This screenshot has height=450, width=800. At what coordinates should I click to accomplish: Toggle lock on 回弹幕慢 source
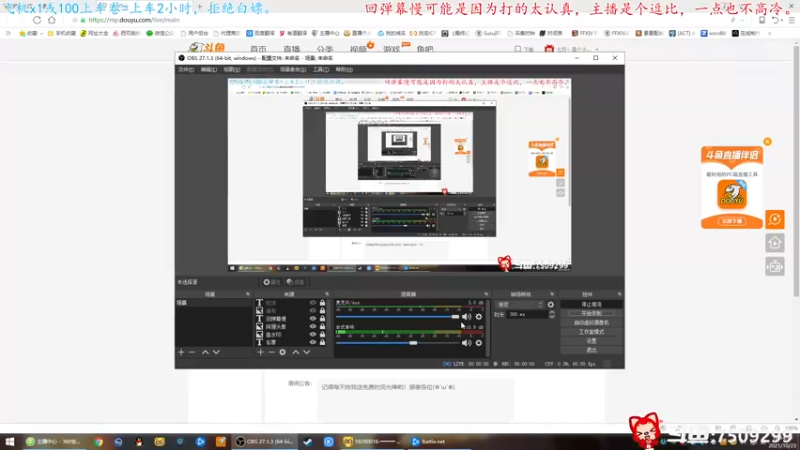coord(322,318)
